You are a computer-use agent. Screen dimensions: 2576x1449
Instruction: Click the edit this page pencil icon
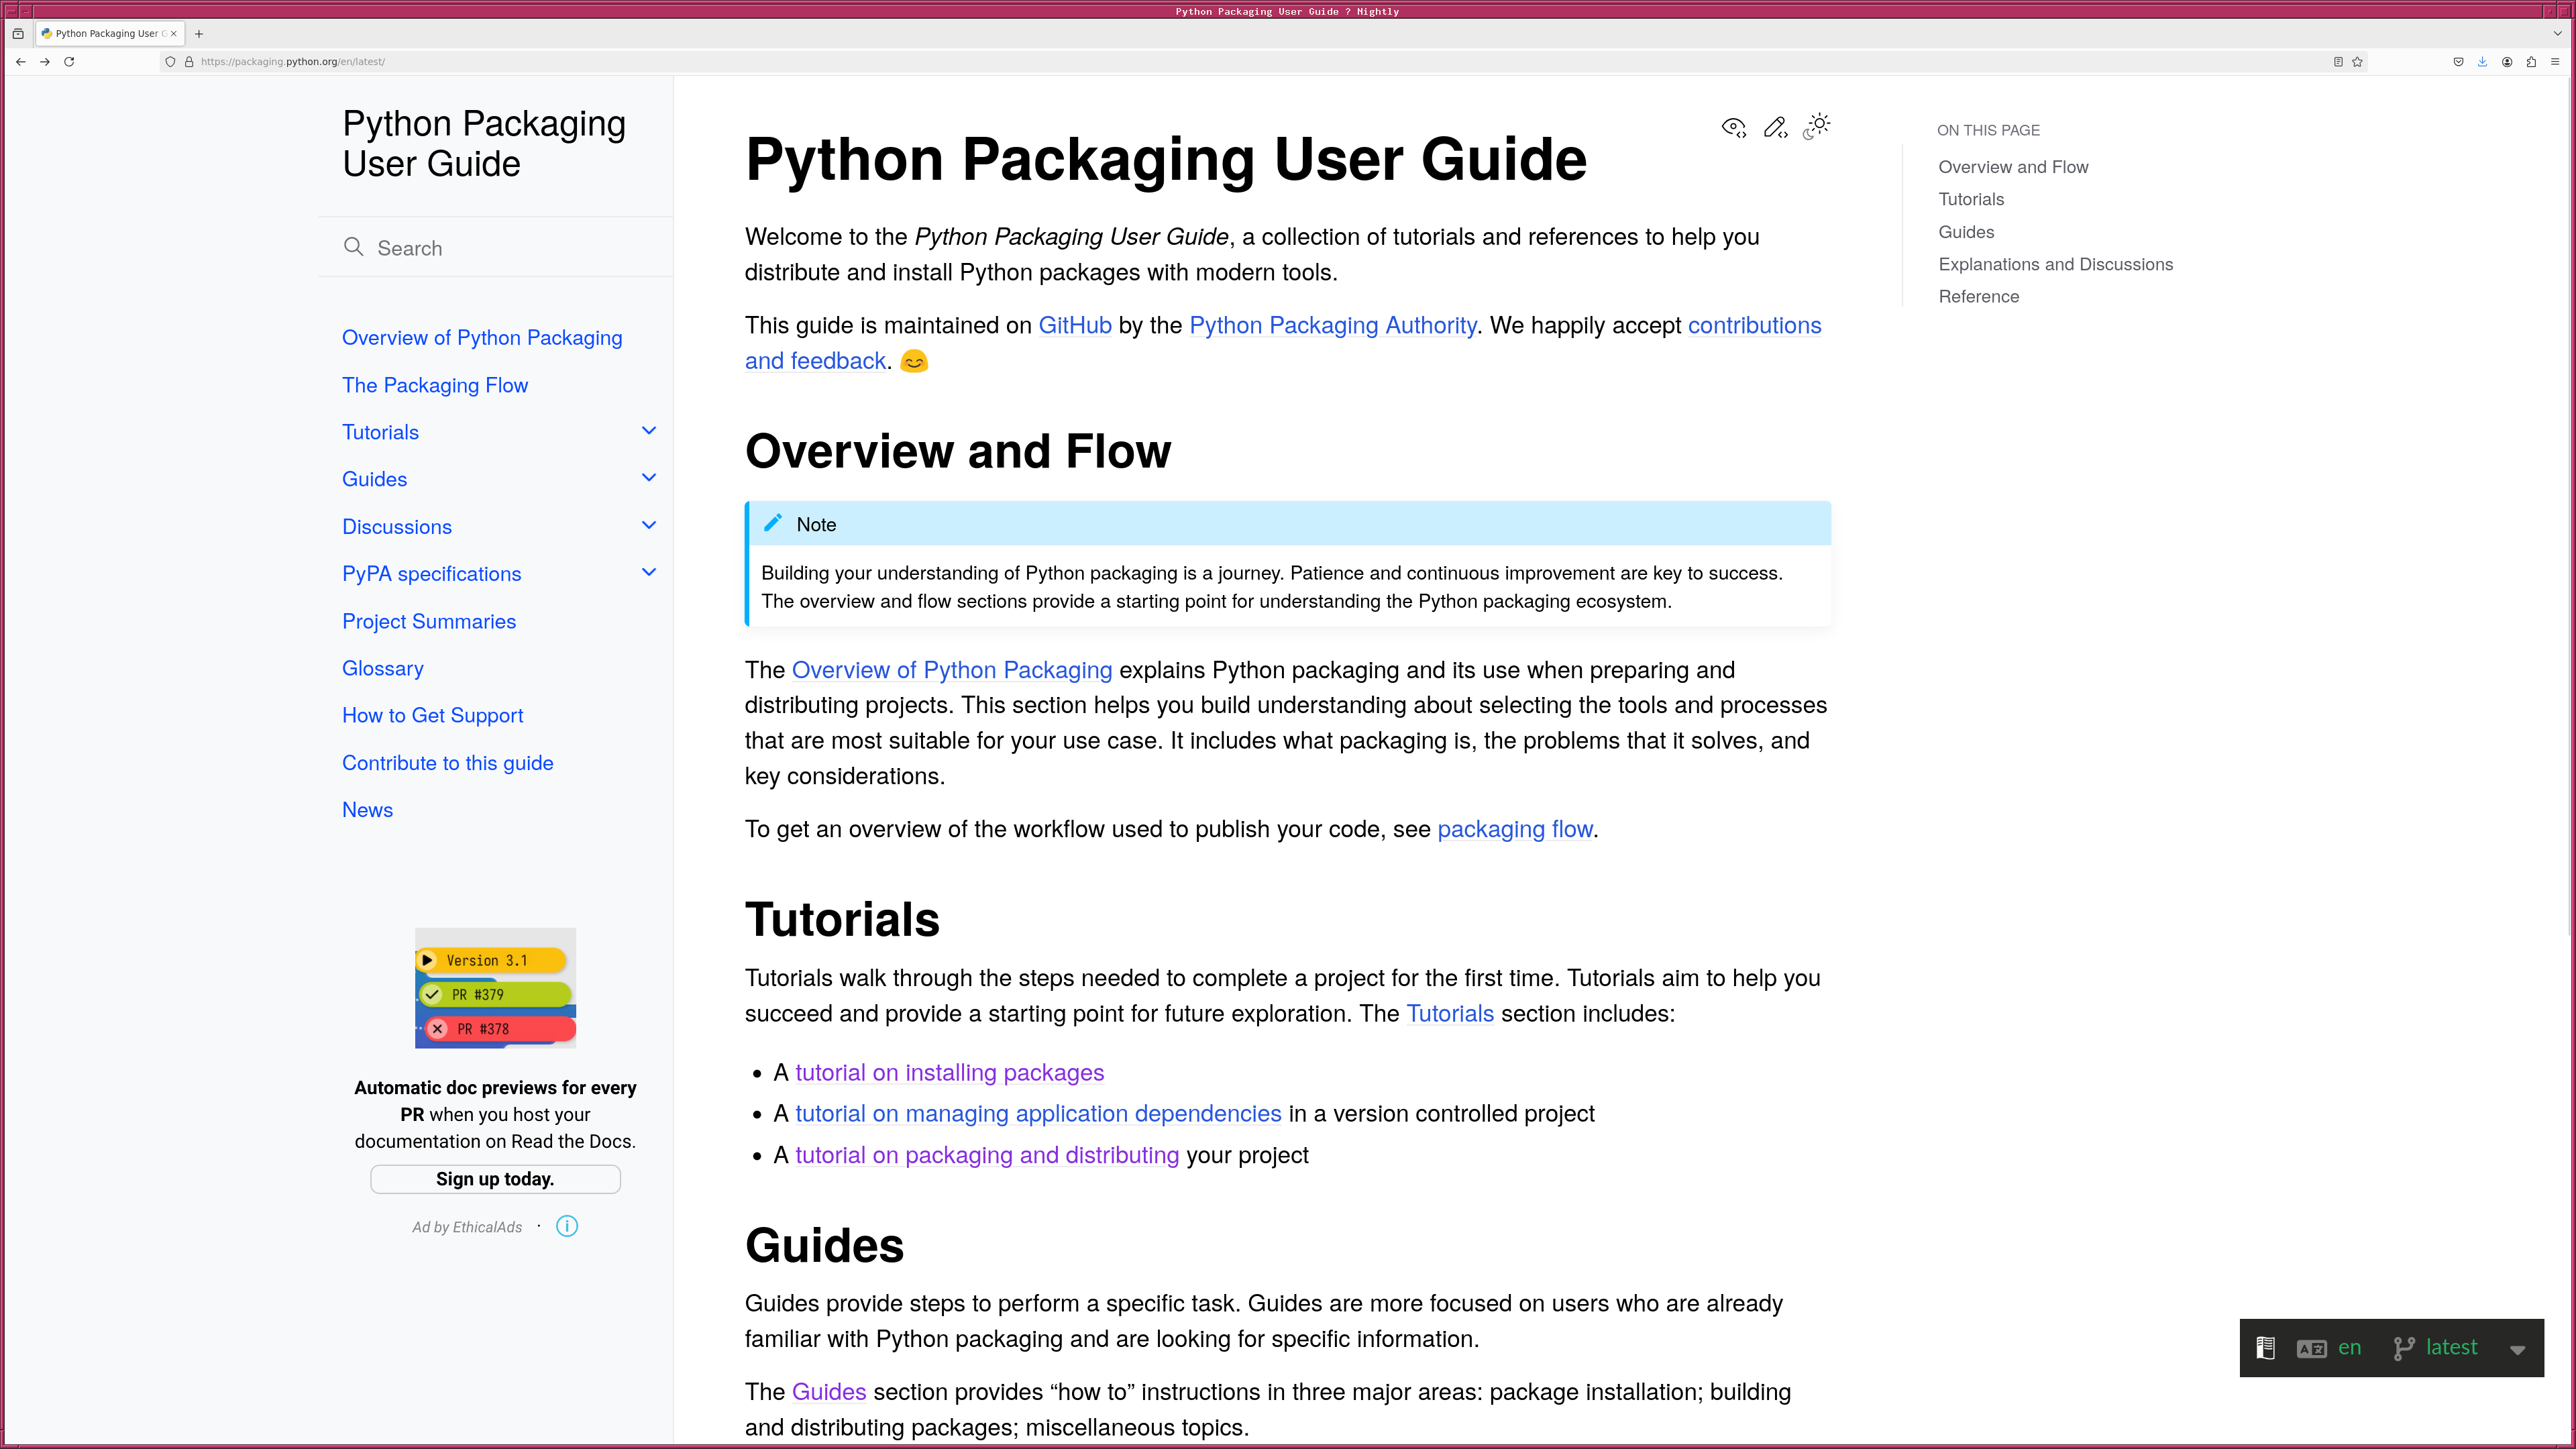coord(1775,127)
